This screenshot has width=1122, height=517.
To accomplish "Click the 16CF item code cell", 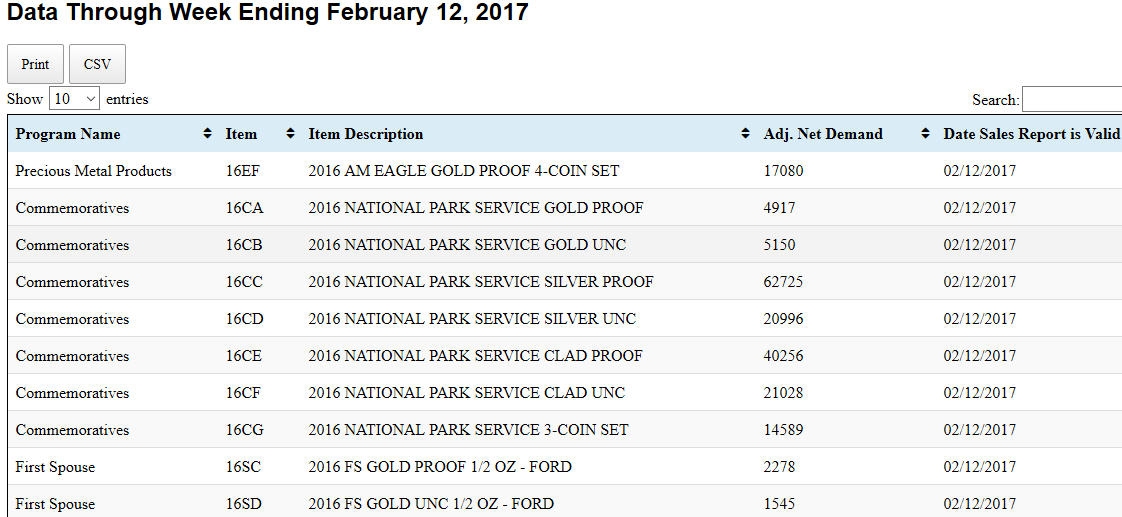I will coord(243,393).
